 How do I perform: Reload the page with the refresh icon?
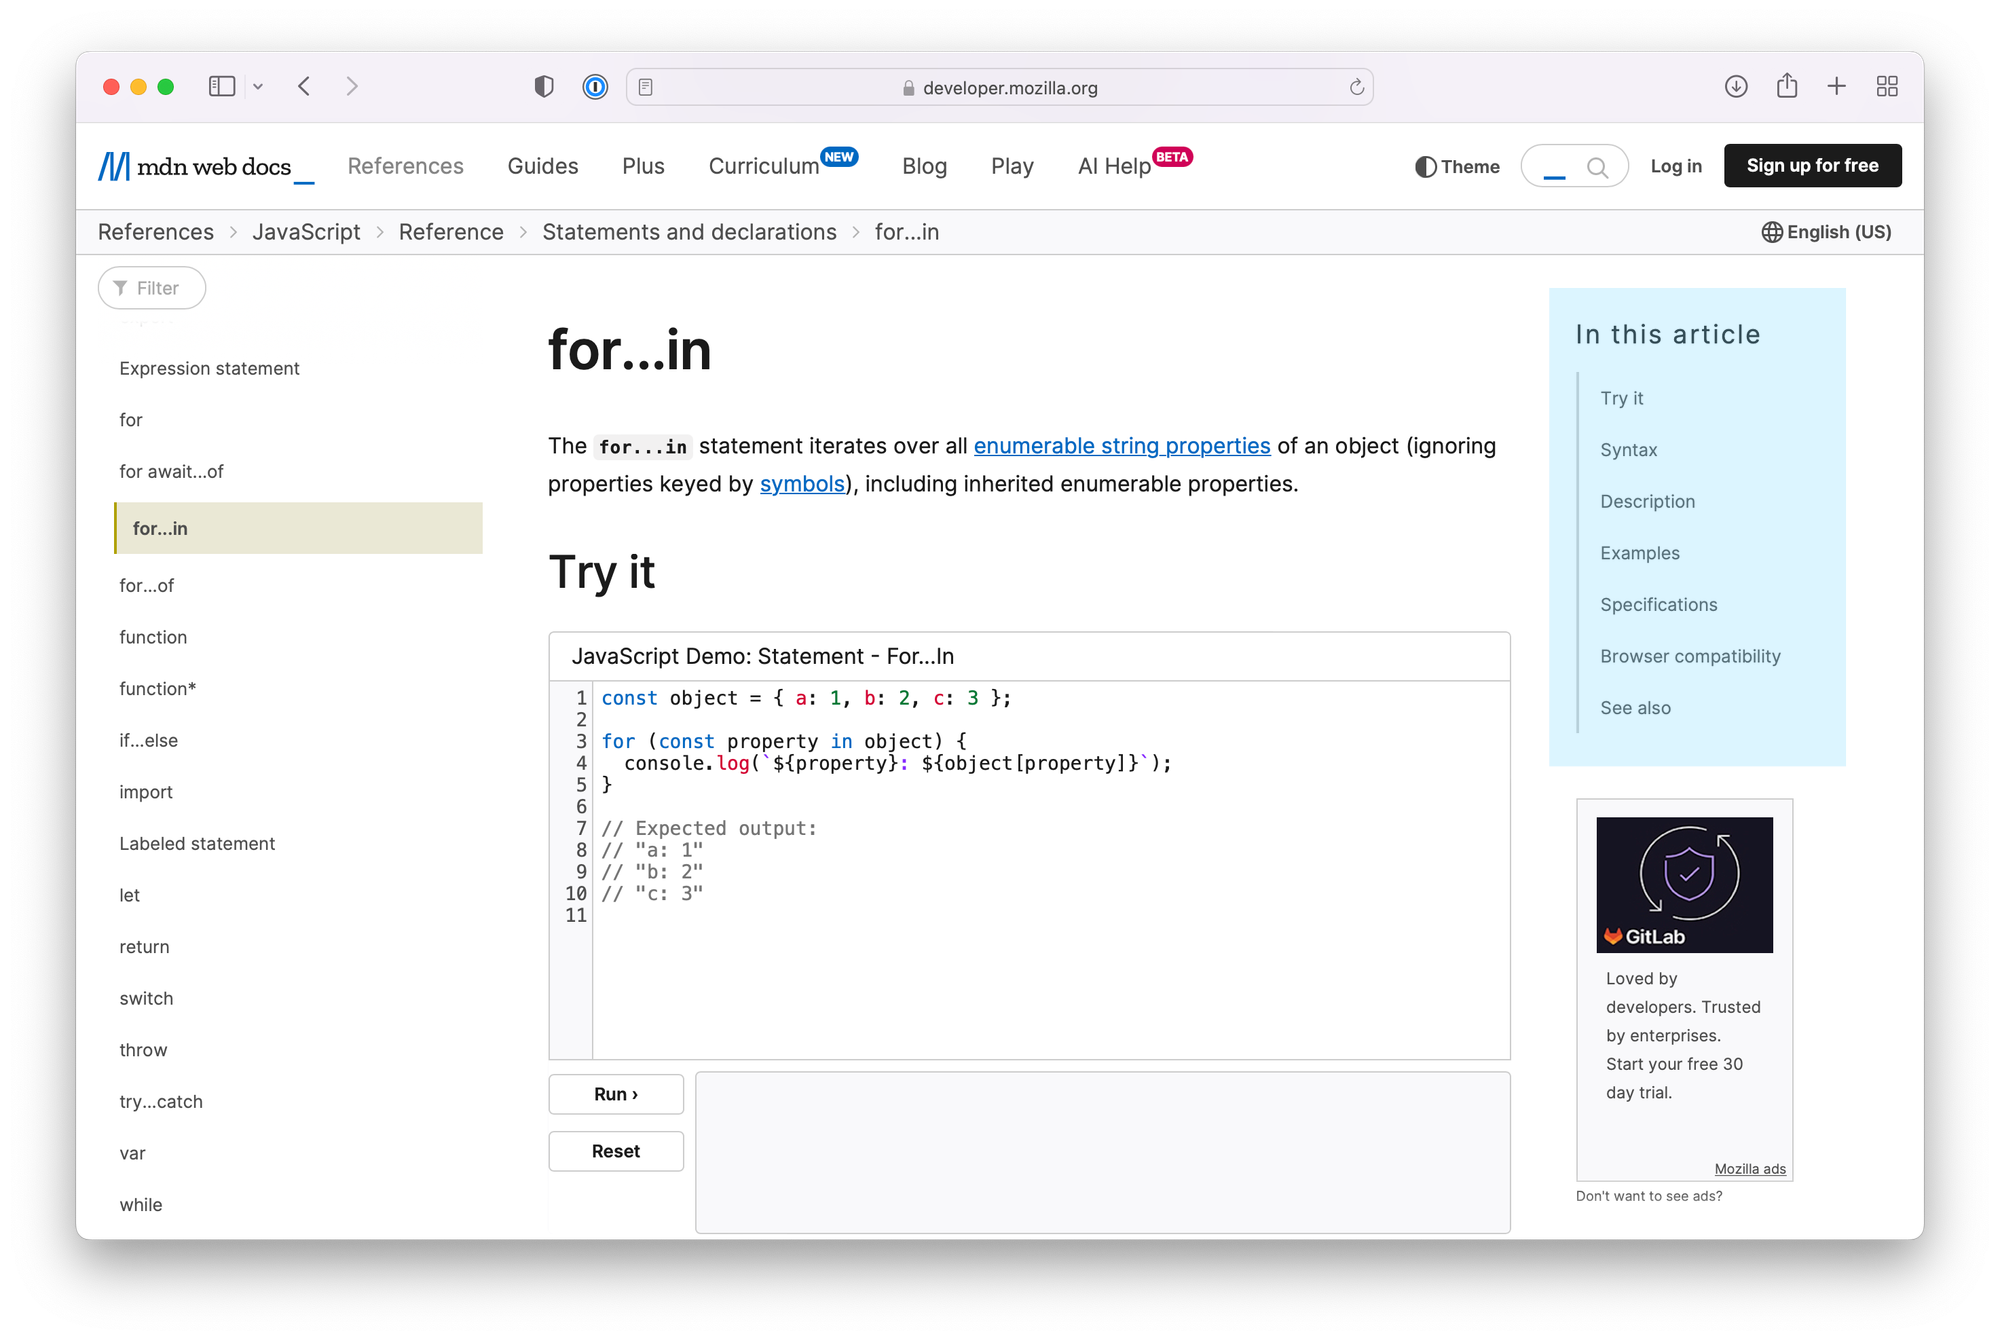point(1356,87)
